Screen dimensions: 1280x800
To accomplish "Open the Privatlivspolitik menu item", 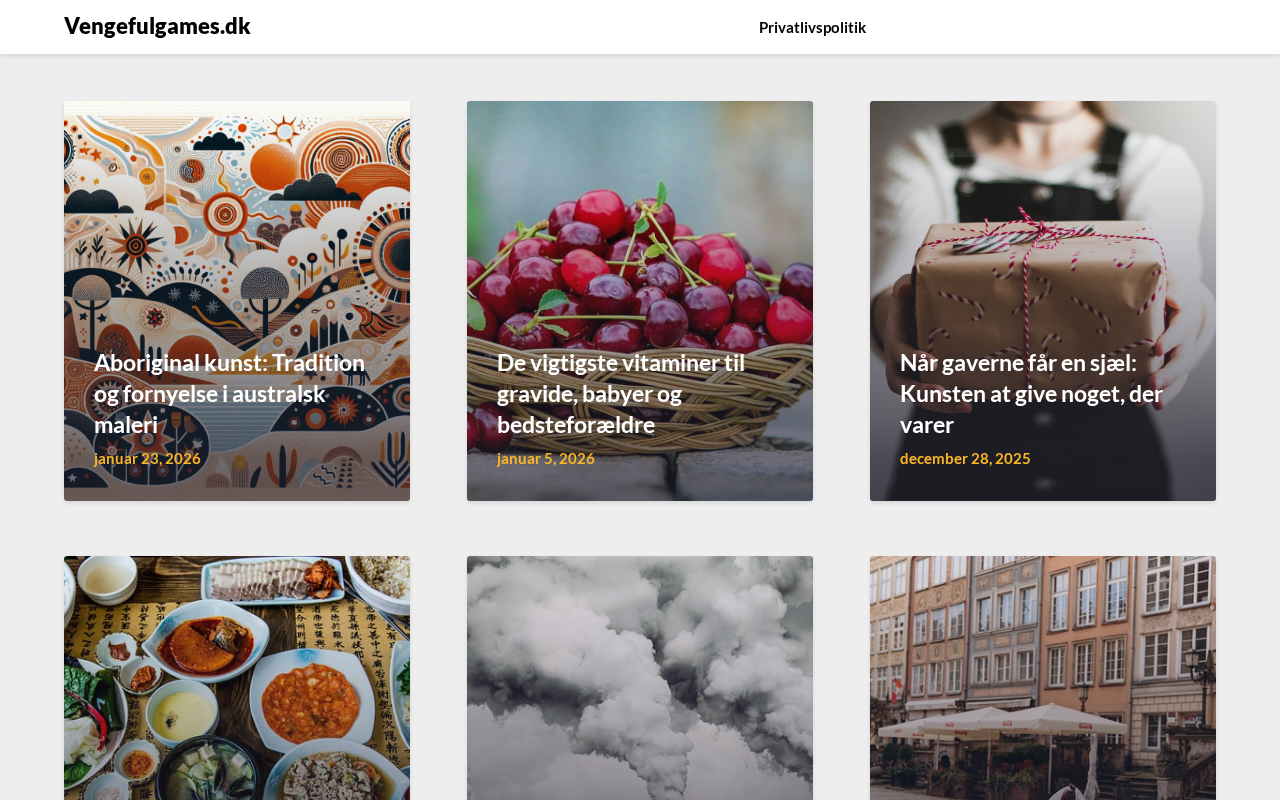I will 812,27.
